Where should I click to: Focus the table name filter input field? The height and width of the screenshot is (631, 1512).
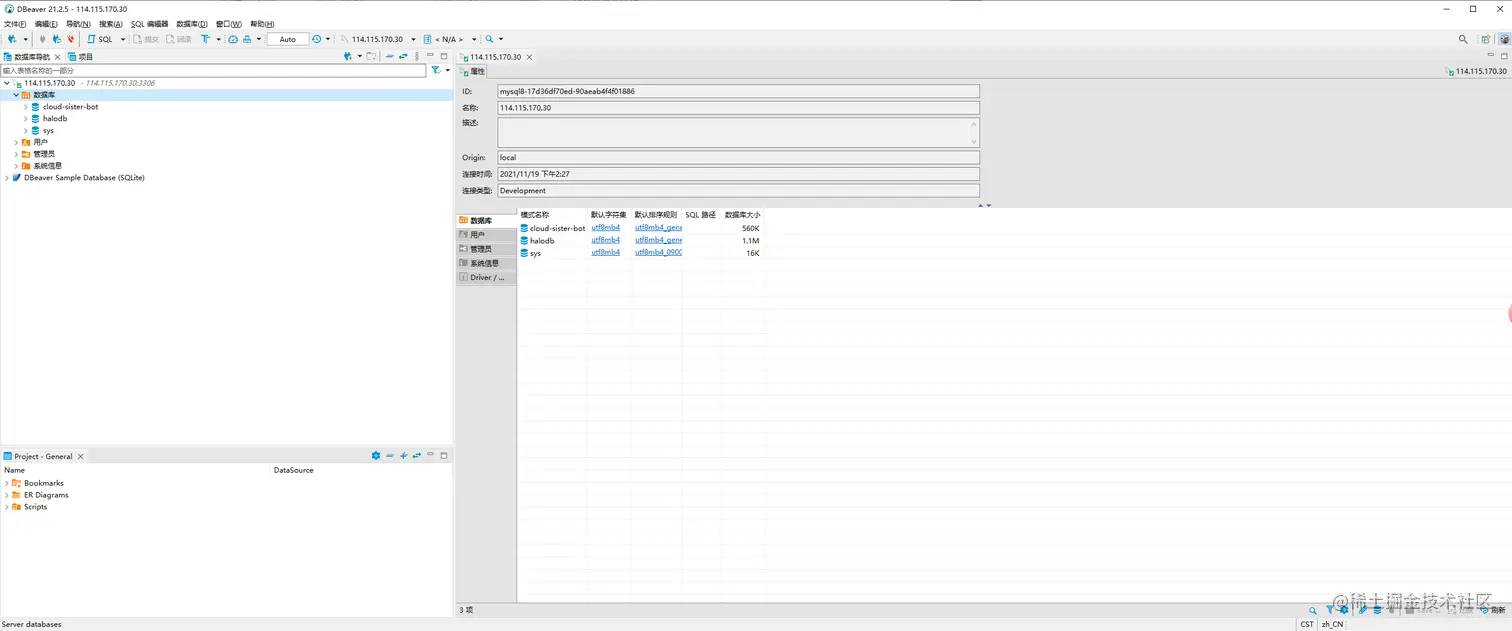click(213, 71)
